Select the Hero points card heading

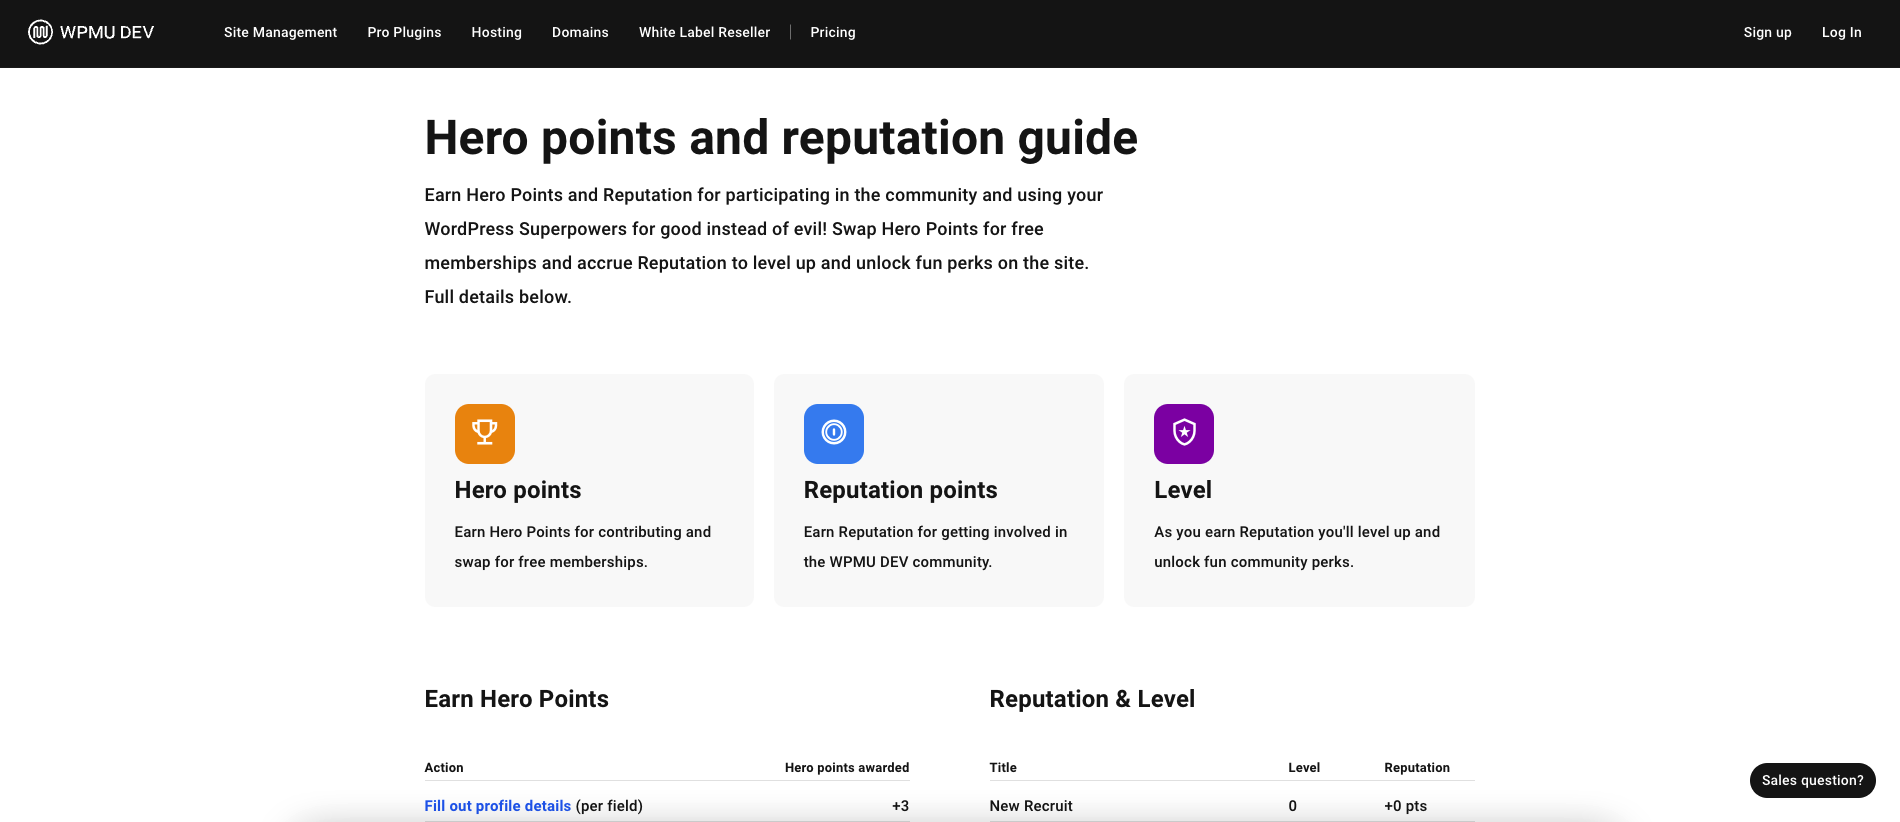[518, 490]
